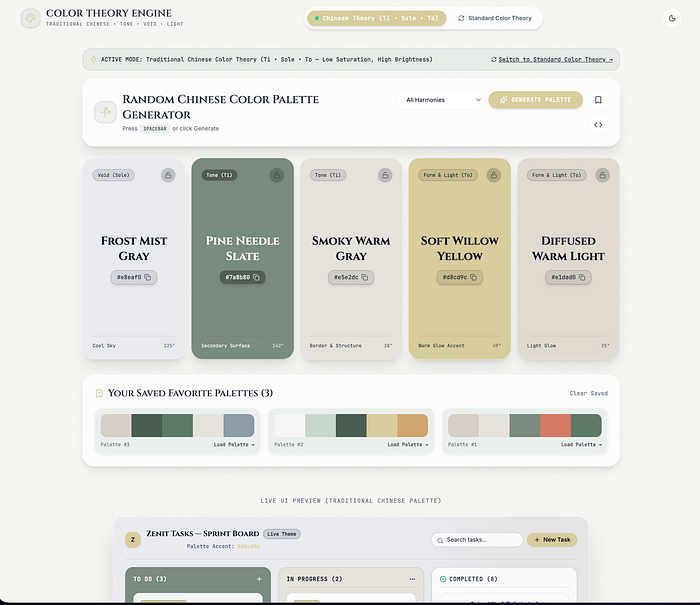Lock the Diffused Warm Light color
The height and width of the screenshot is (605, 700).
[x=602, y=175]
